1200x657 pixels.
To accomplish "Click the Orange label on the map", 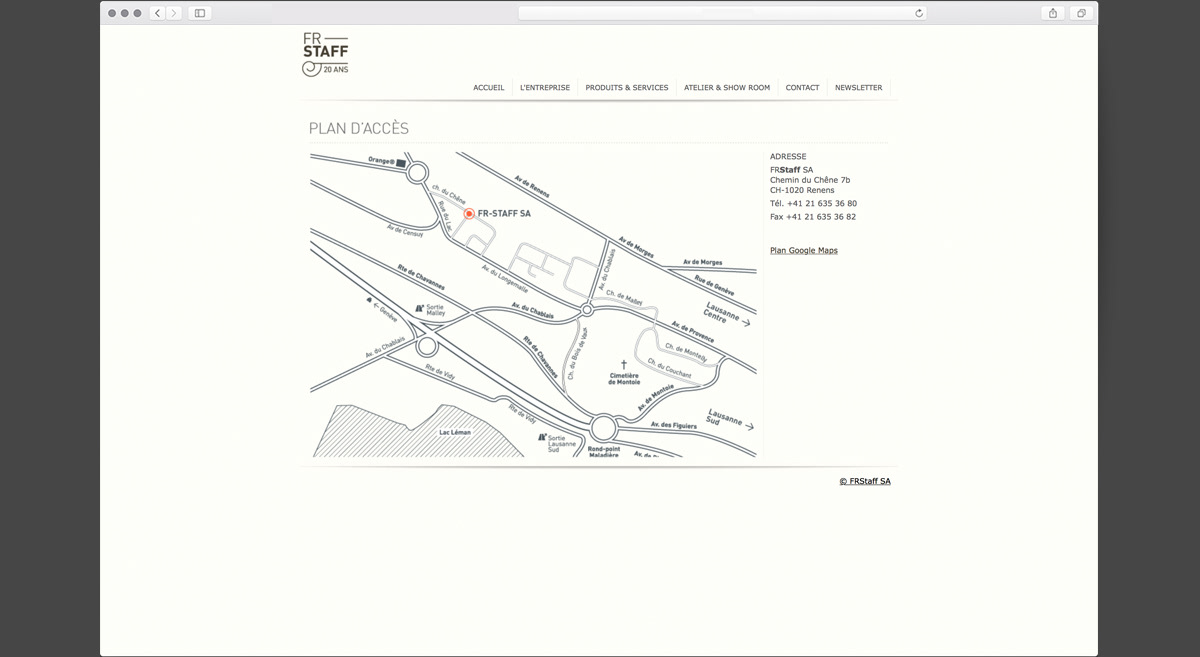I will click(x=381, y=161).
